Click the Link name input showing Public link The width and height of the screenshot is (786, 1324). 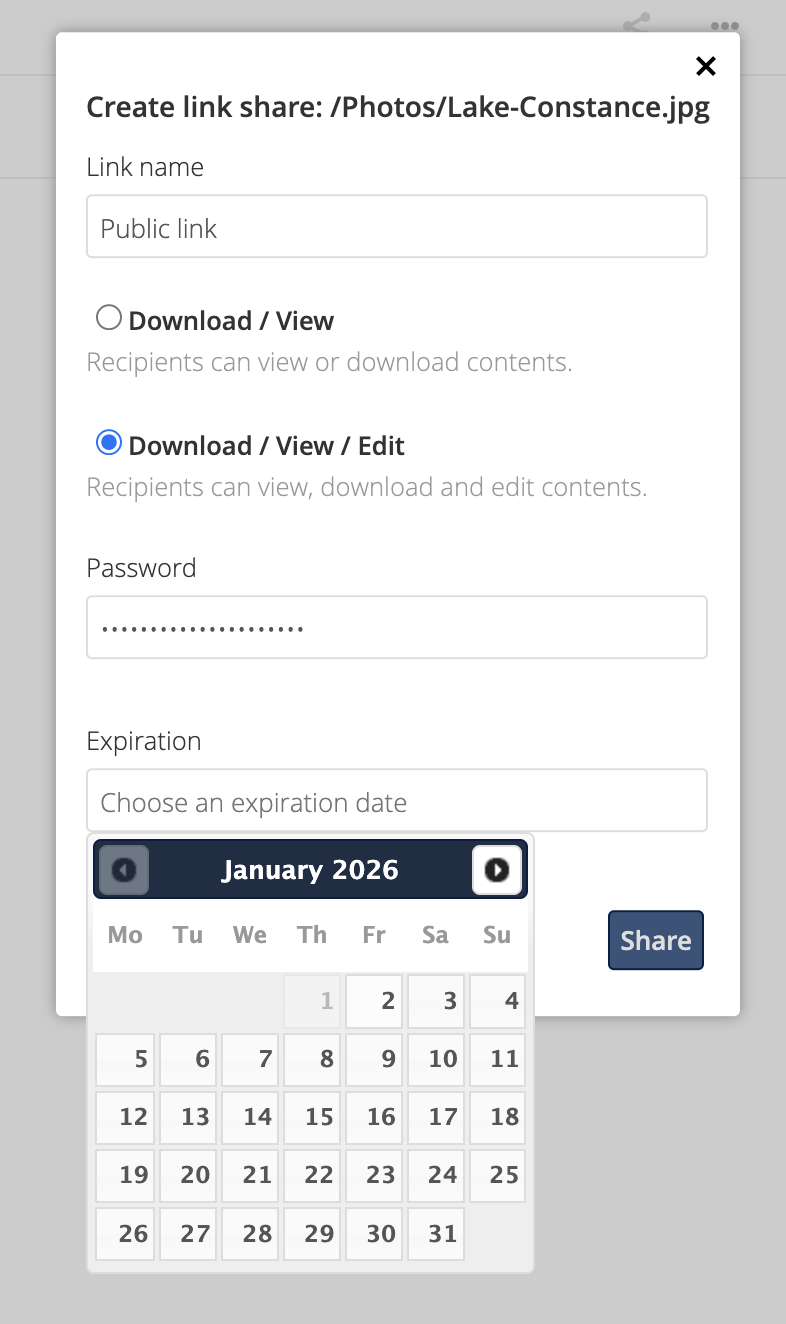click(397, 226)
